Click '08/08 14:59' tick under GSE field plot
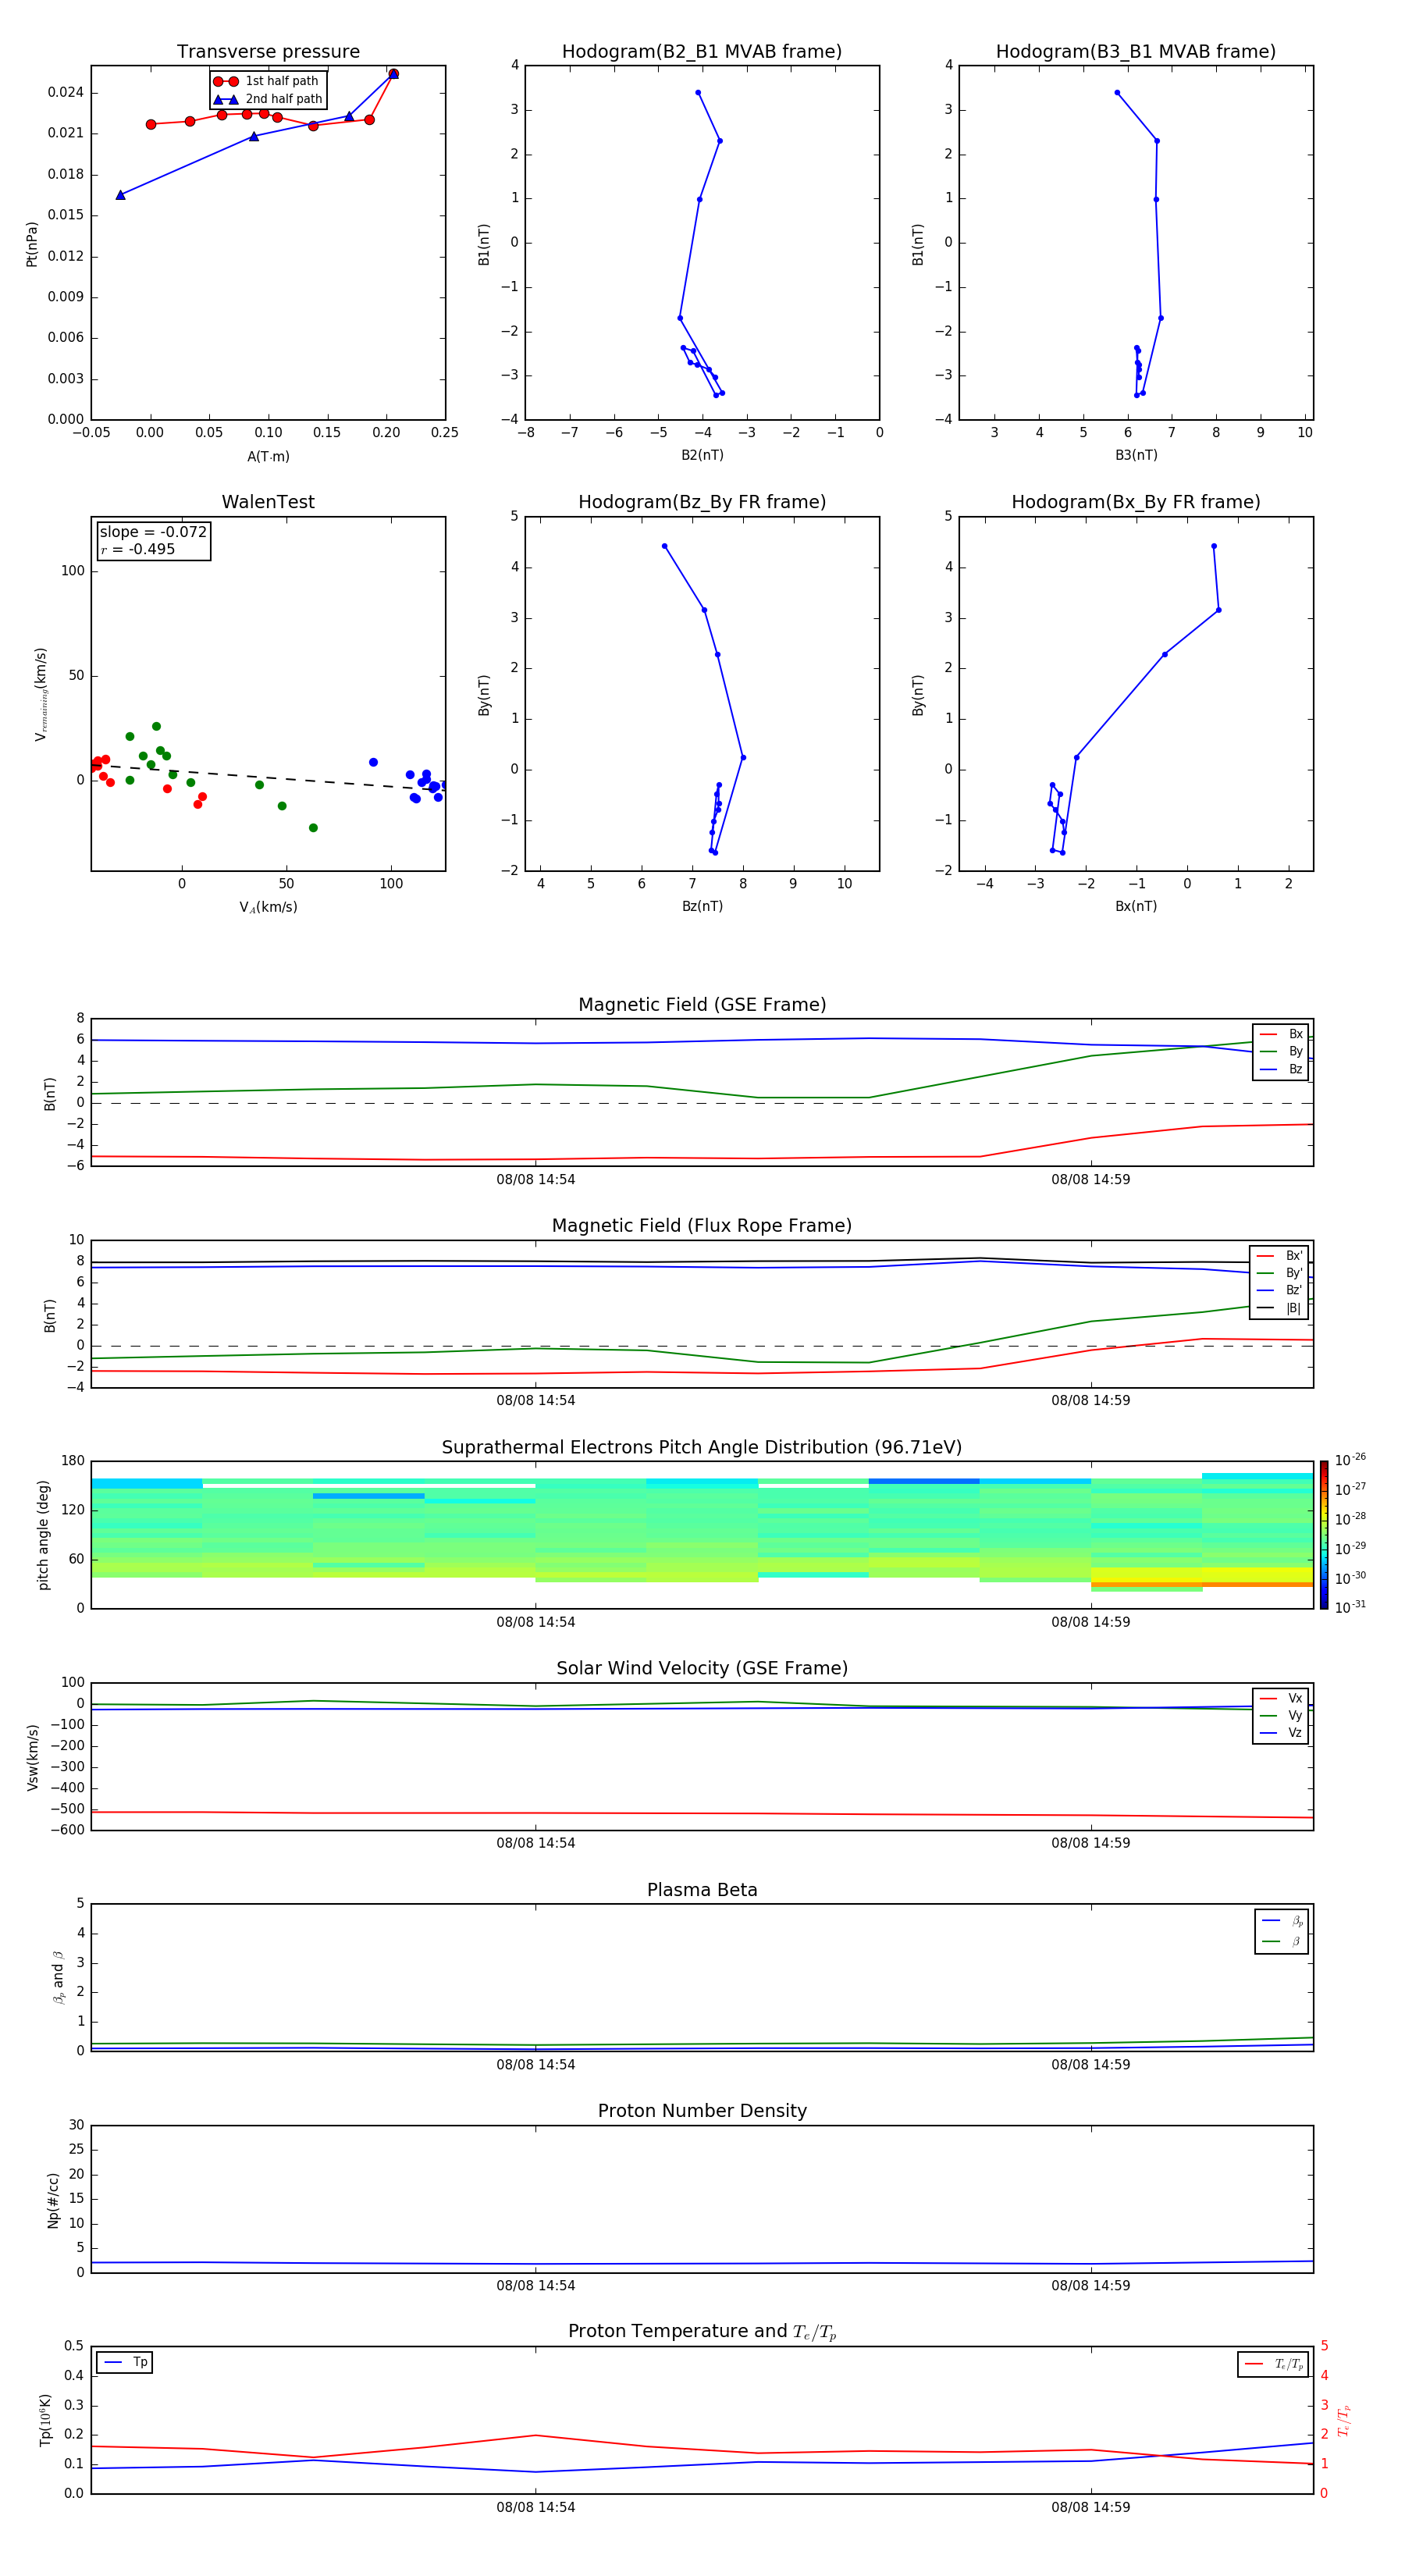 click(1091, 1180)
